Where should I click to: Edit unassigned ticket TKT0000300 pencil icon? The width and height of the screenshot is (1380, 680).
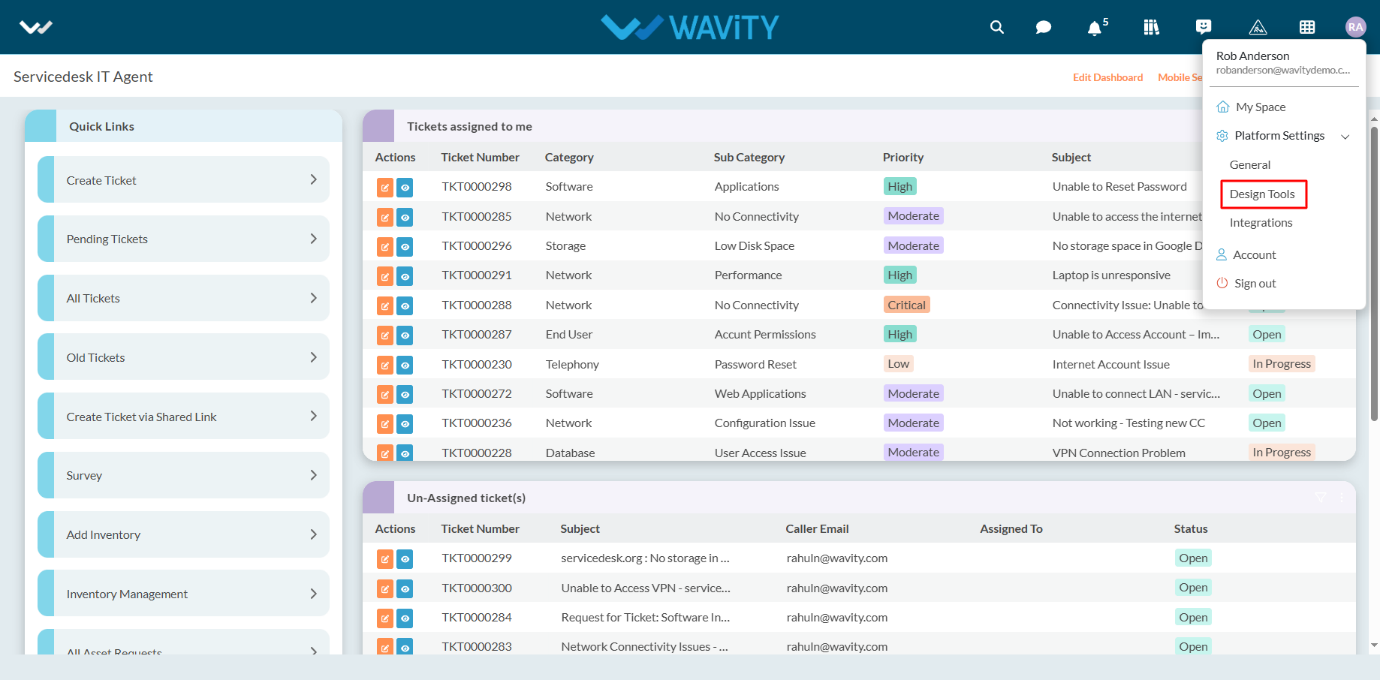pos(385,588)
